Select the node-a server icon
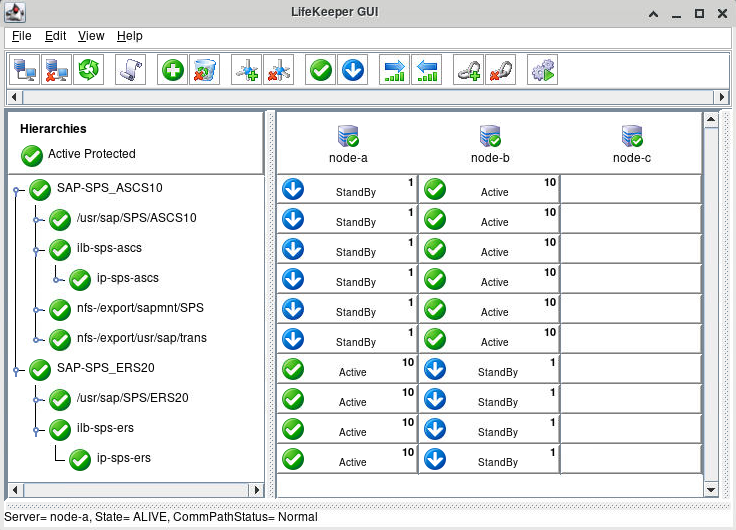The image size is (736, 530). (x=348, y=136)
